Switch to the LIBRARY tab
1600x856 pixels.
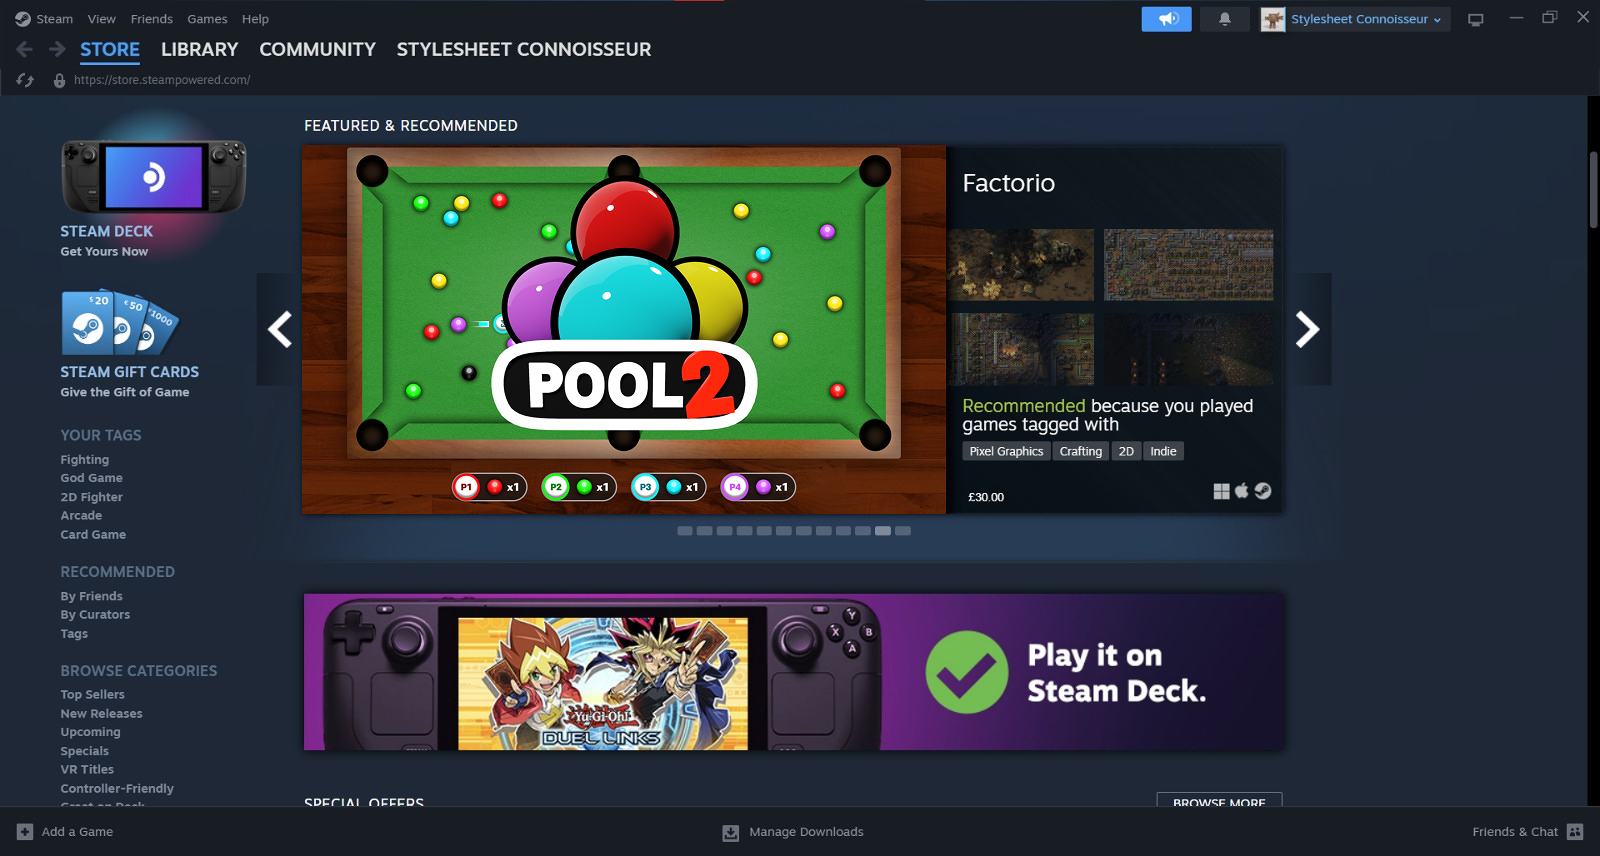coord(200,49)
